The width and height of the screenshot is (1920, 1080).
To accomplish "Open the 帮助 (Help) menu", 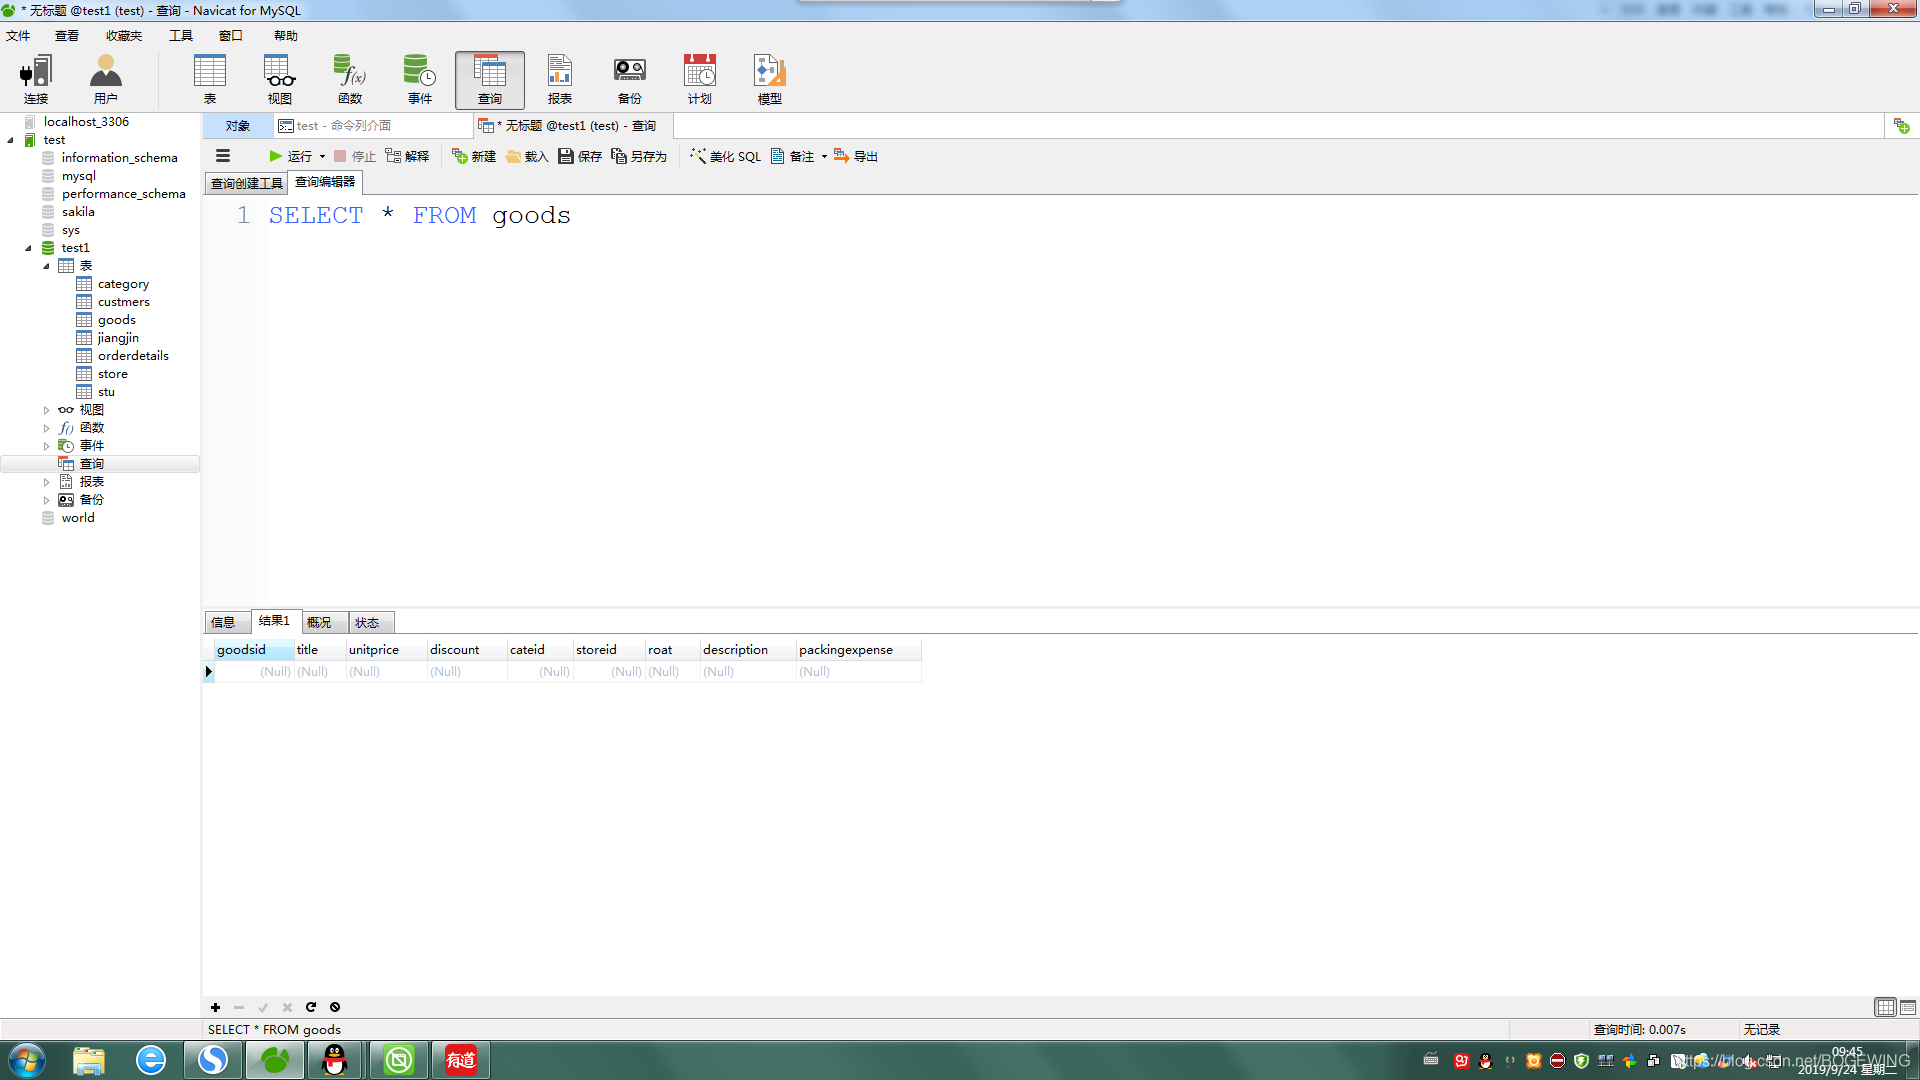I will pos(286,36).
